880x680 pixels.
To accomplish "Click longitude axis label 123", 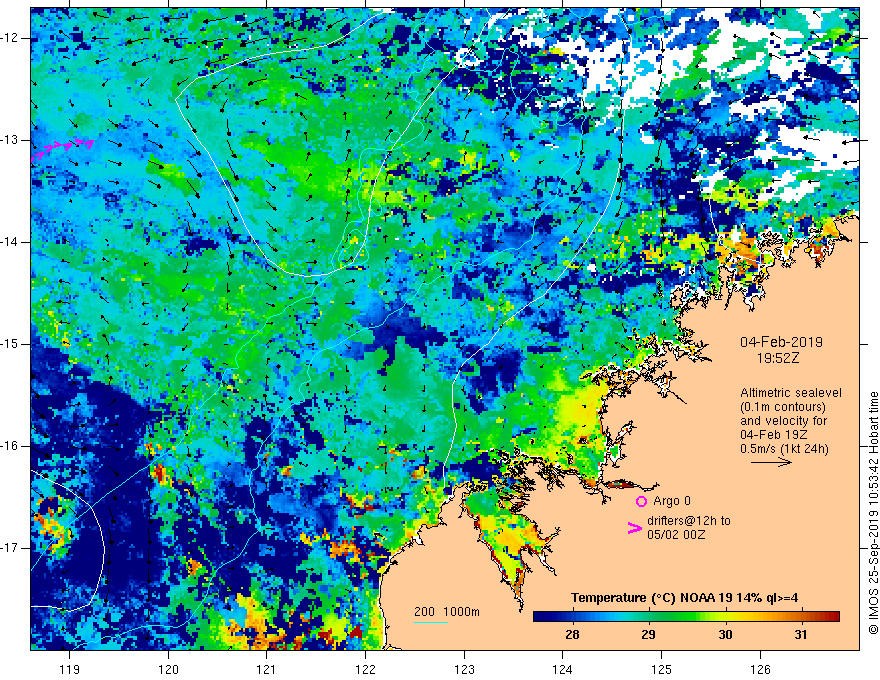I will [x=464, y=669].
